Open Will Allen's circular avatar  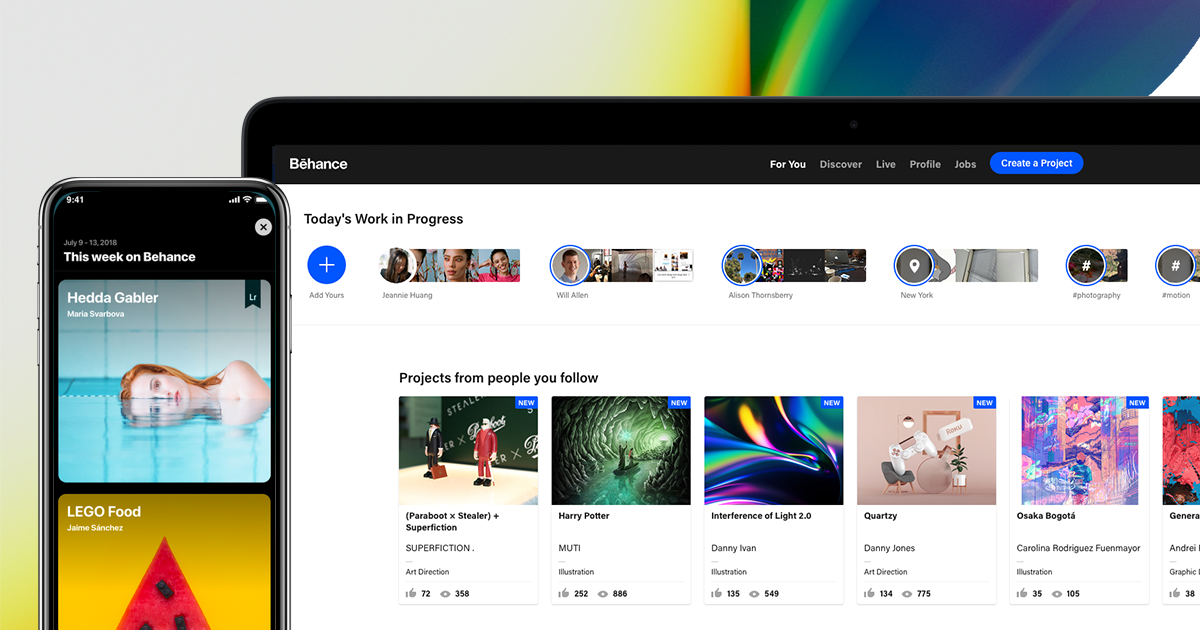570,265
